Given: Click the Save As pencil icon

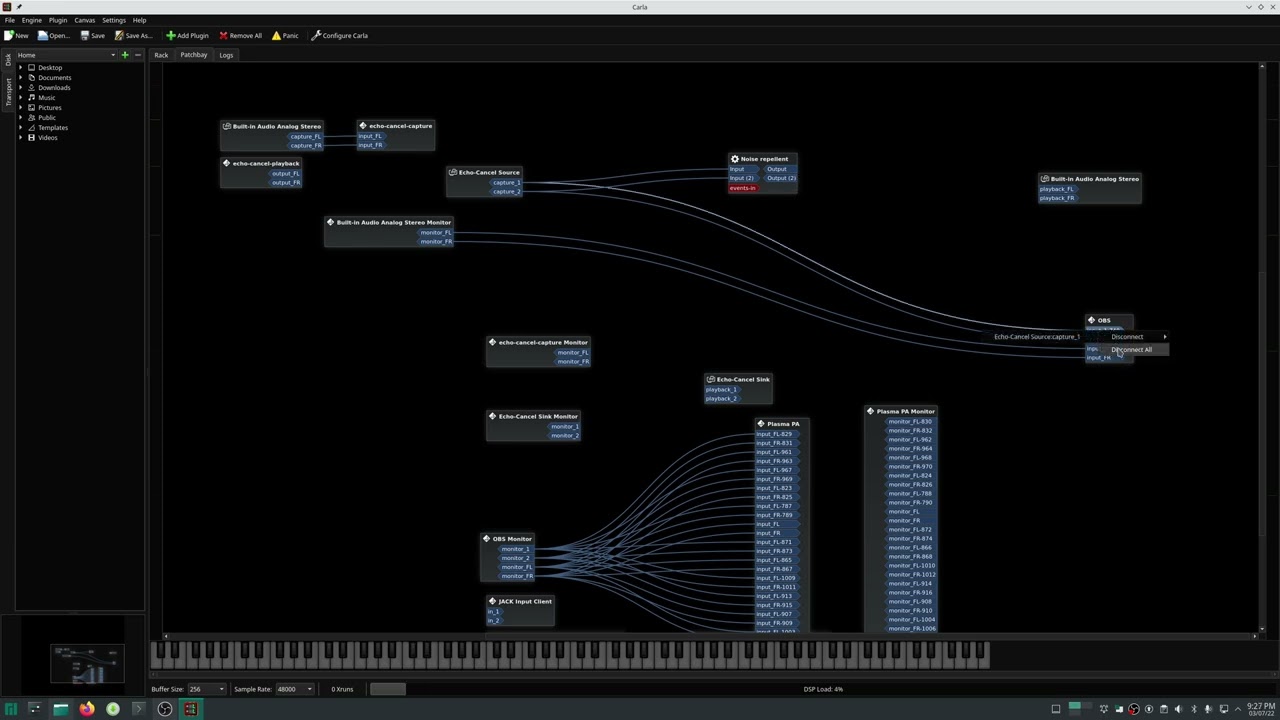Looking at the screenshot, I should point(119,35).
